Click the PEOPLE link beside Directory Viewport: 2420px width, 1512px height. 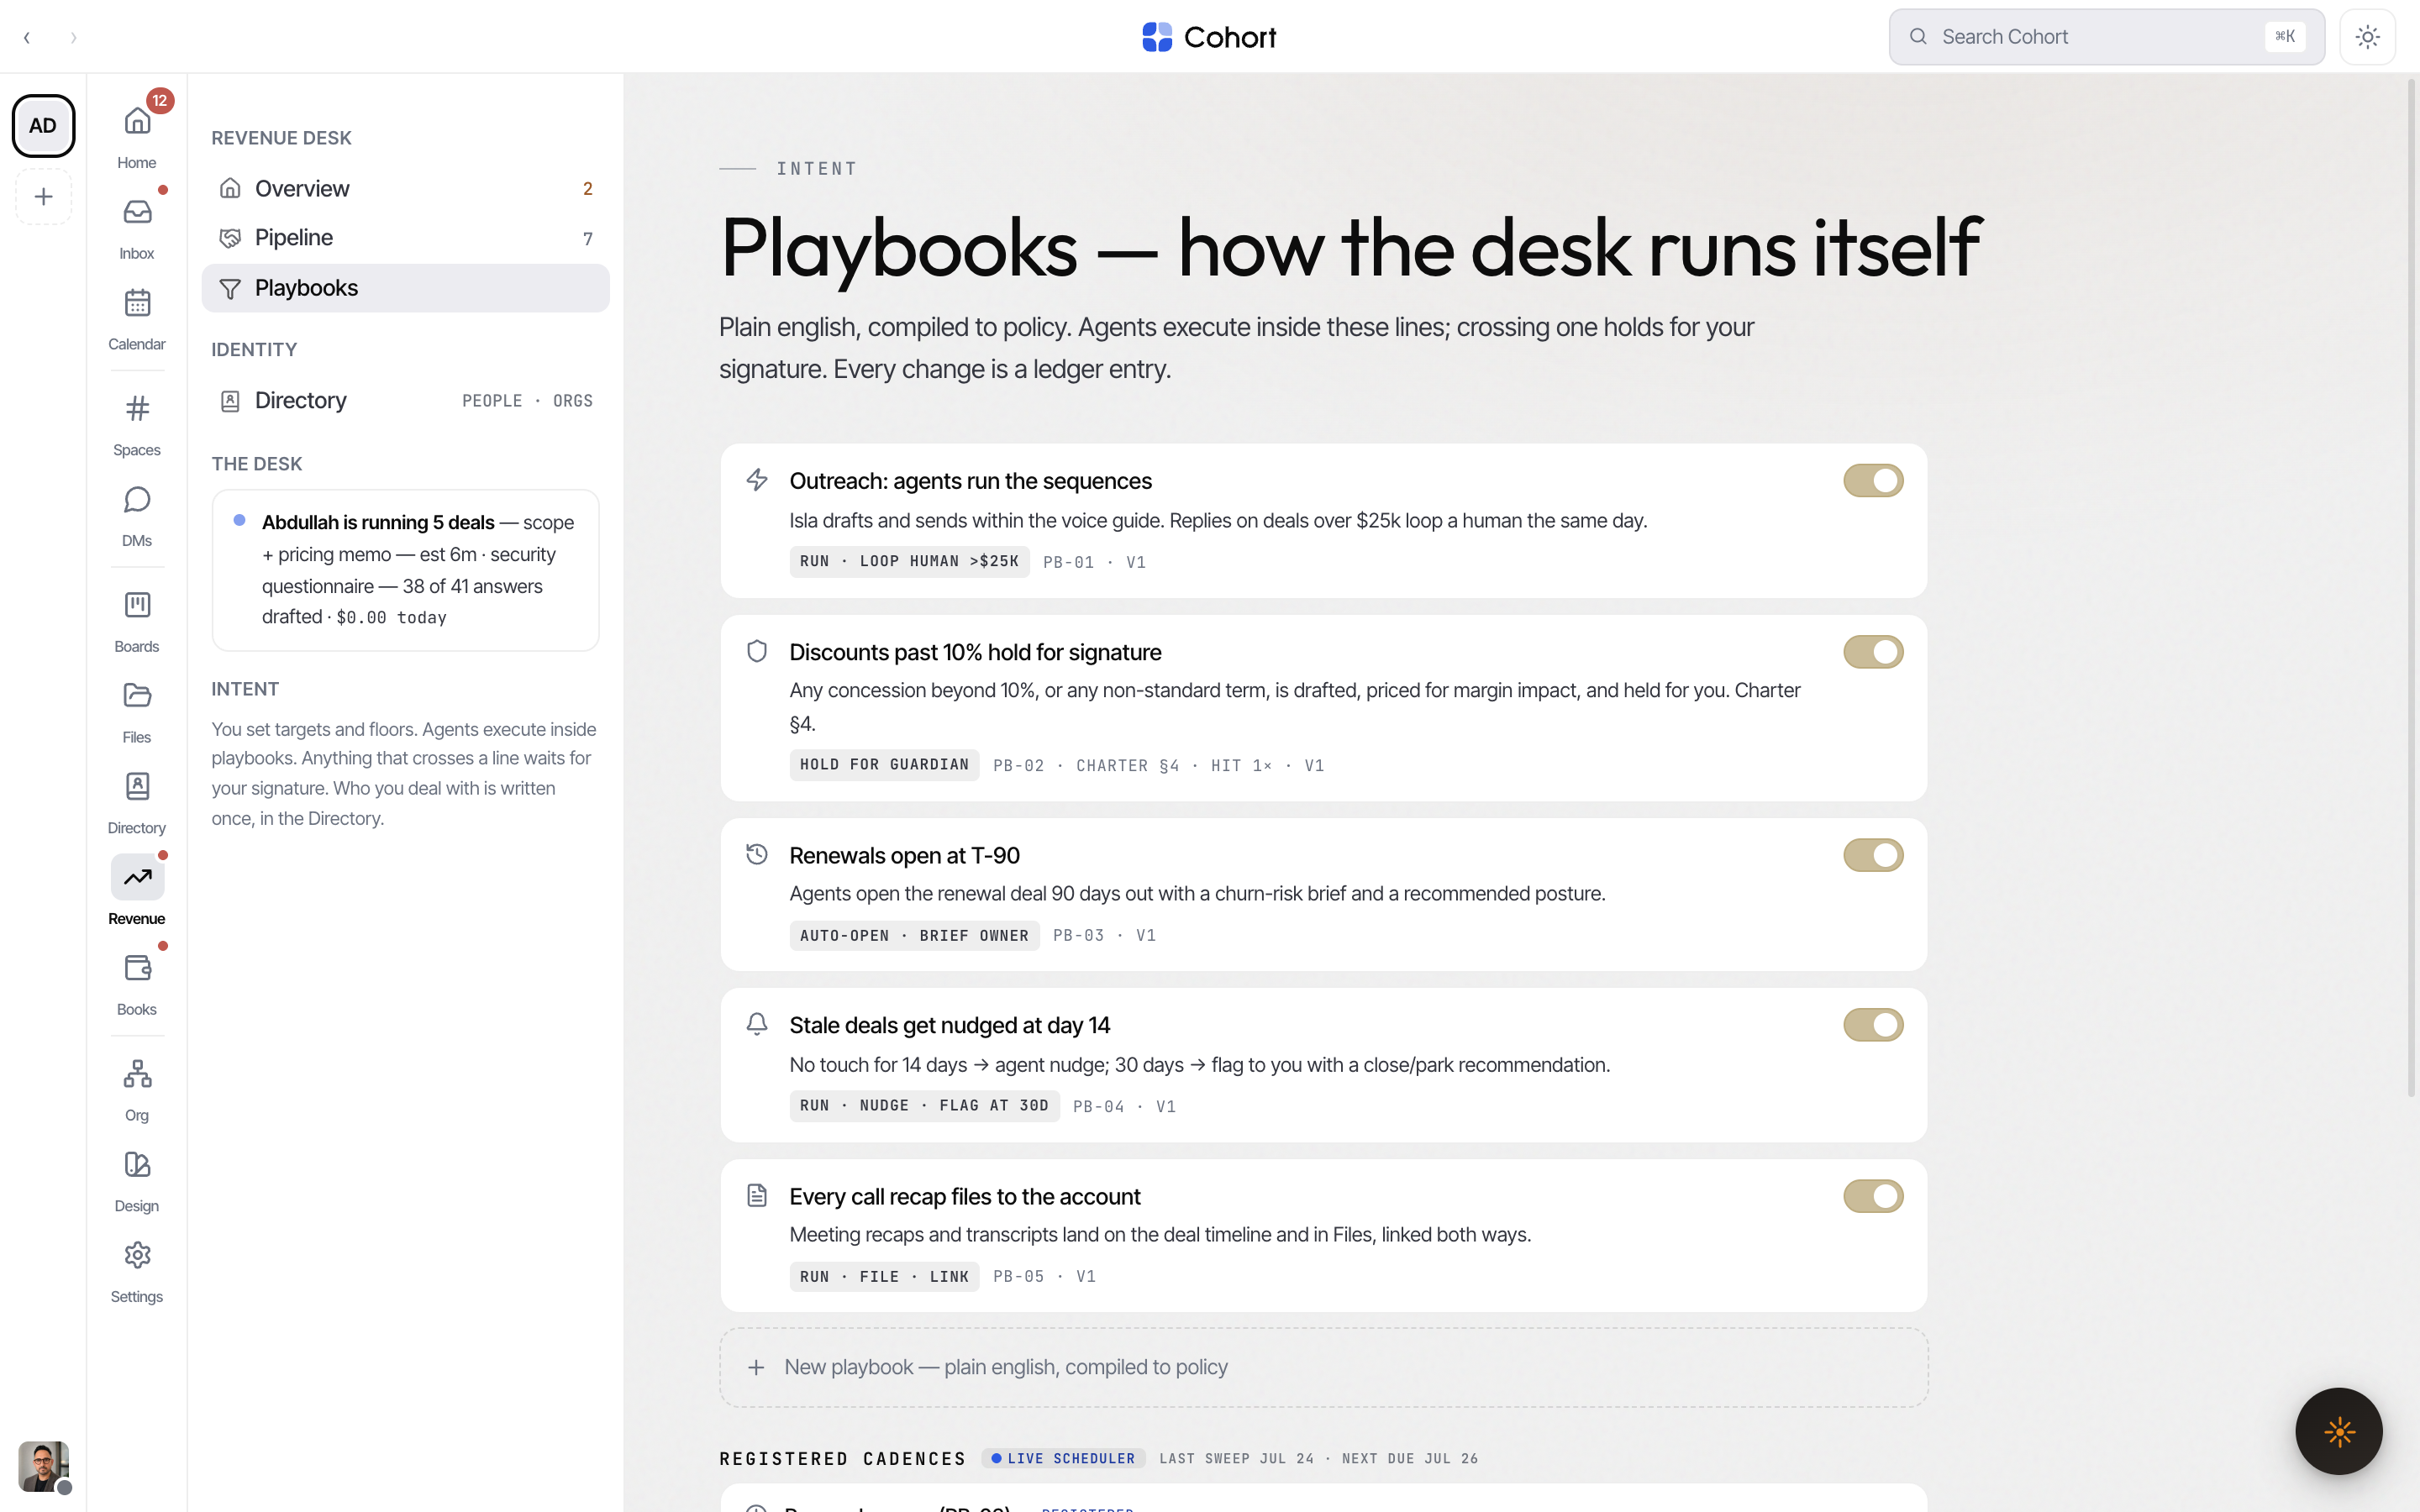pyautogui.click(x=492, y=401)
